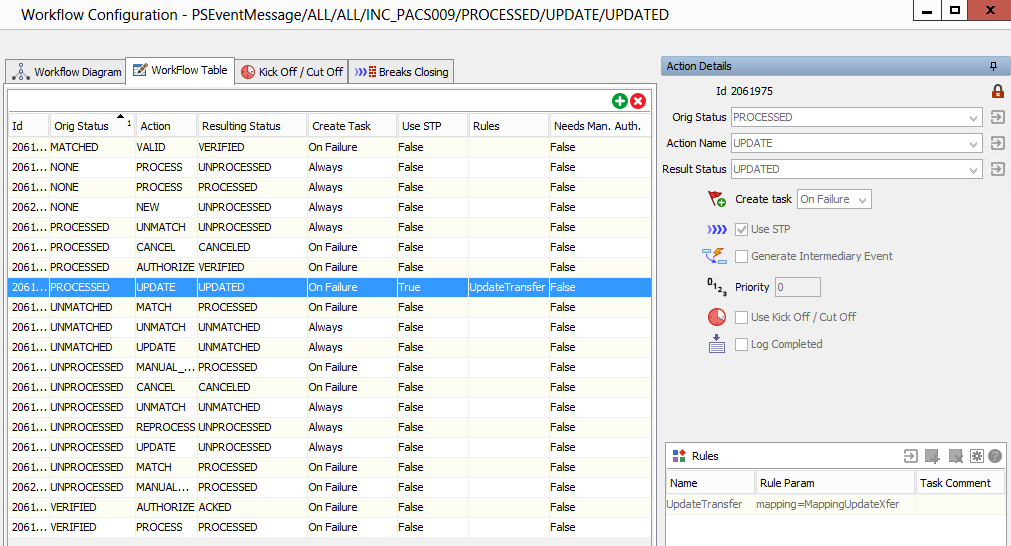Click UpdateTransfer cell in highlighted row
The width and height of the screenshot is (1011, 546).
tap(507, 287)
